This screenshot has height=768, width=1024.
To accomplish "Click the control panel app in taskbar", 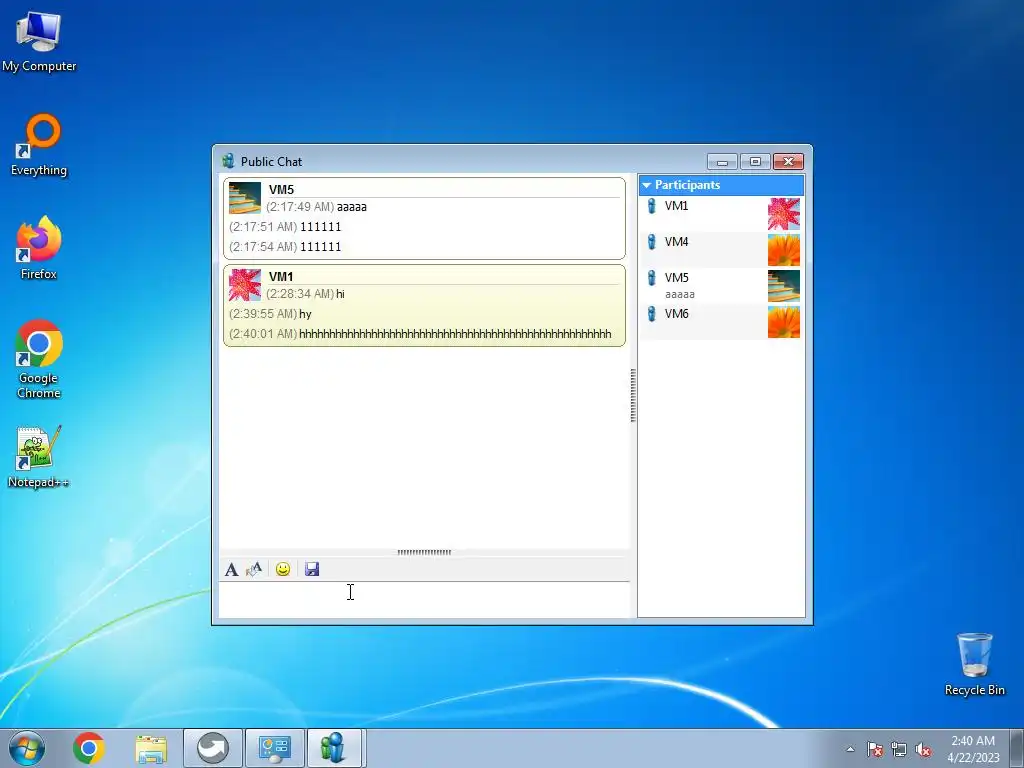I will coord(274,748).
